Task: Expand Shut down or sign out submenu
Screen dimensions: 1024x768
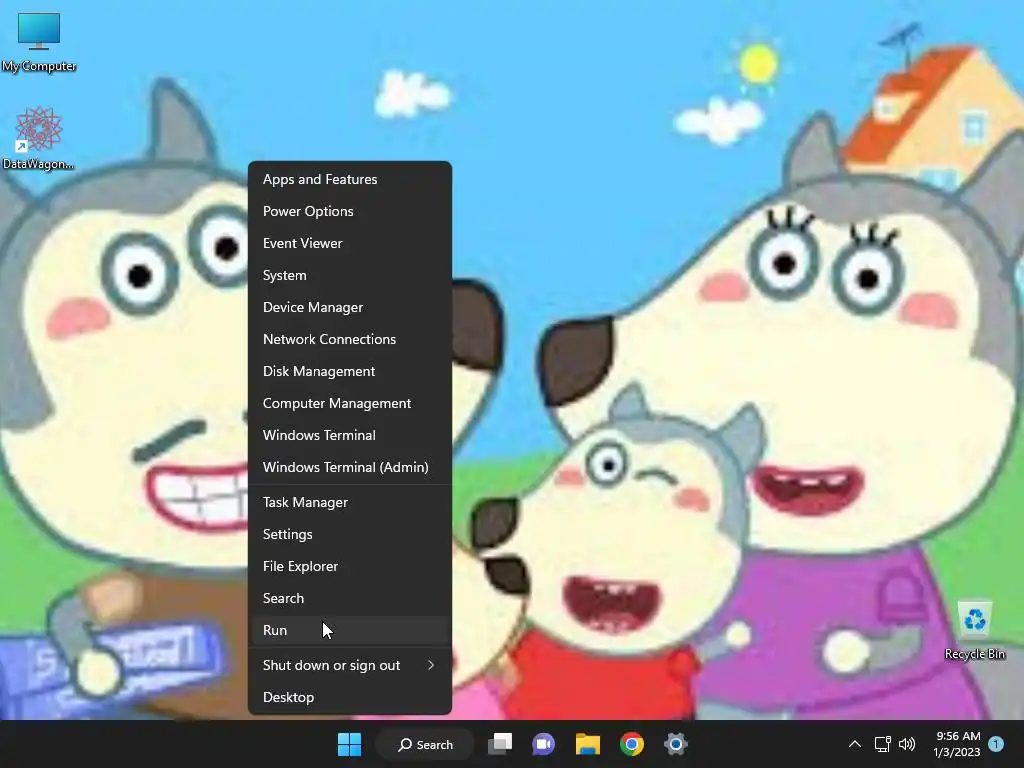Action: tap(350, 665)
